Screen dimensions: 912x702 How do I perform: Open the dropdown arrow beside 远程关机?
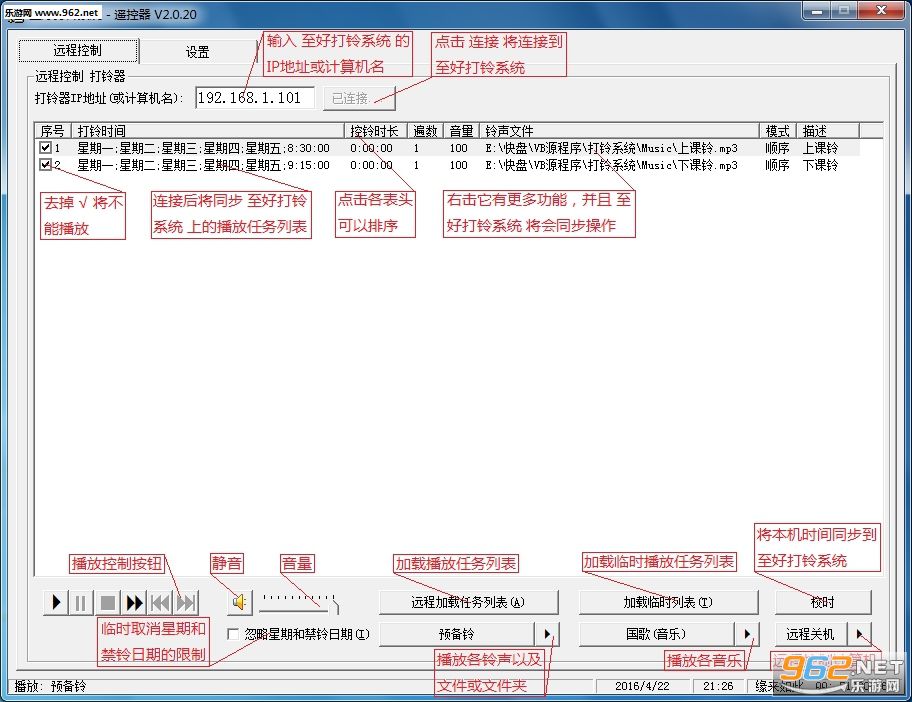(x=859, y=634)
